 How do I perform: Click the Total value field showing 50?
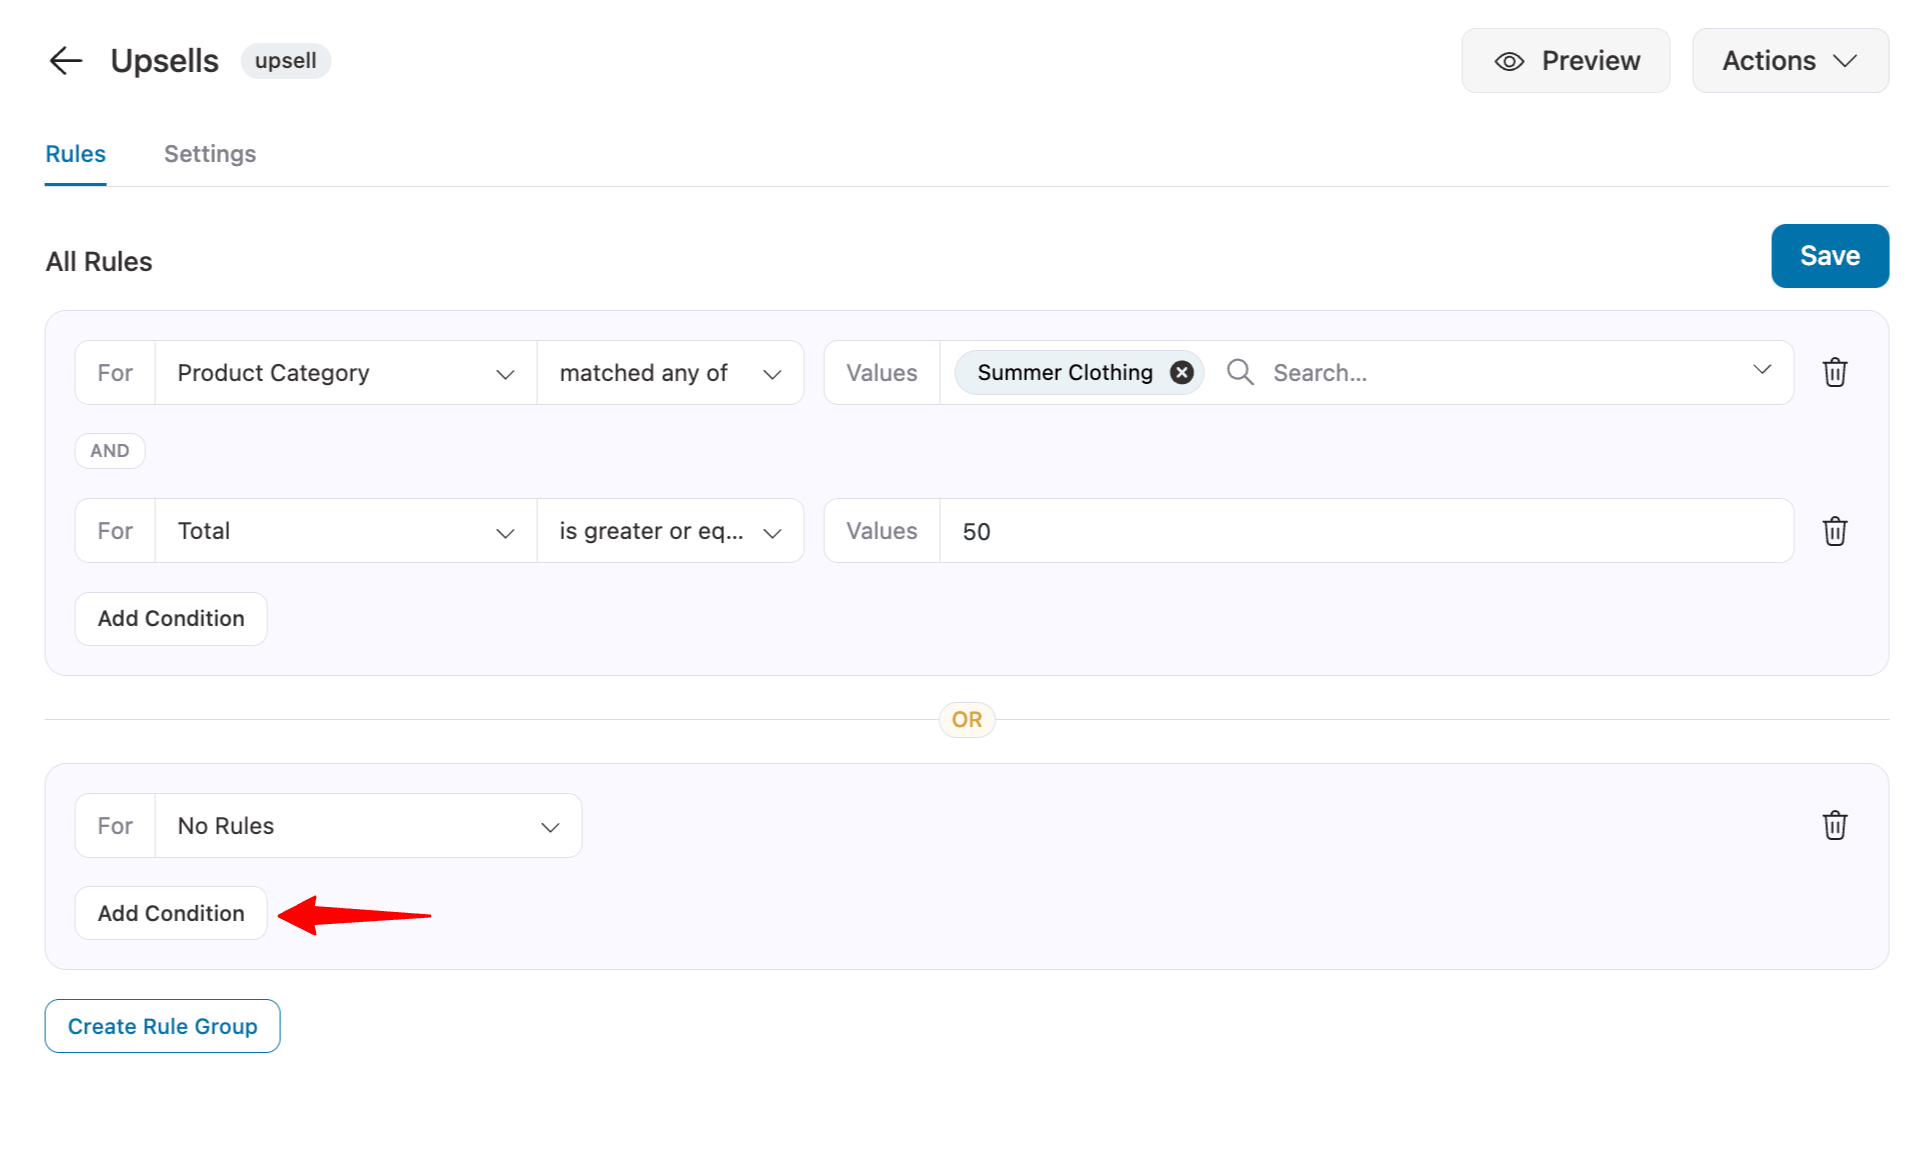[1365, 531]
